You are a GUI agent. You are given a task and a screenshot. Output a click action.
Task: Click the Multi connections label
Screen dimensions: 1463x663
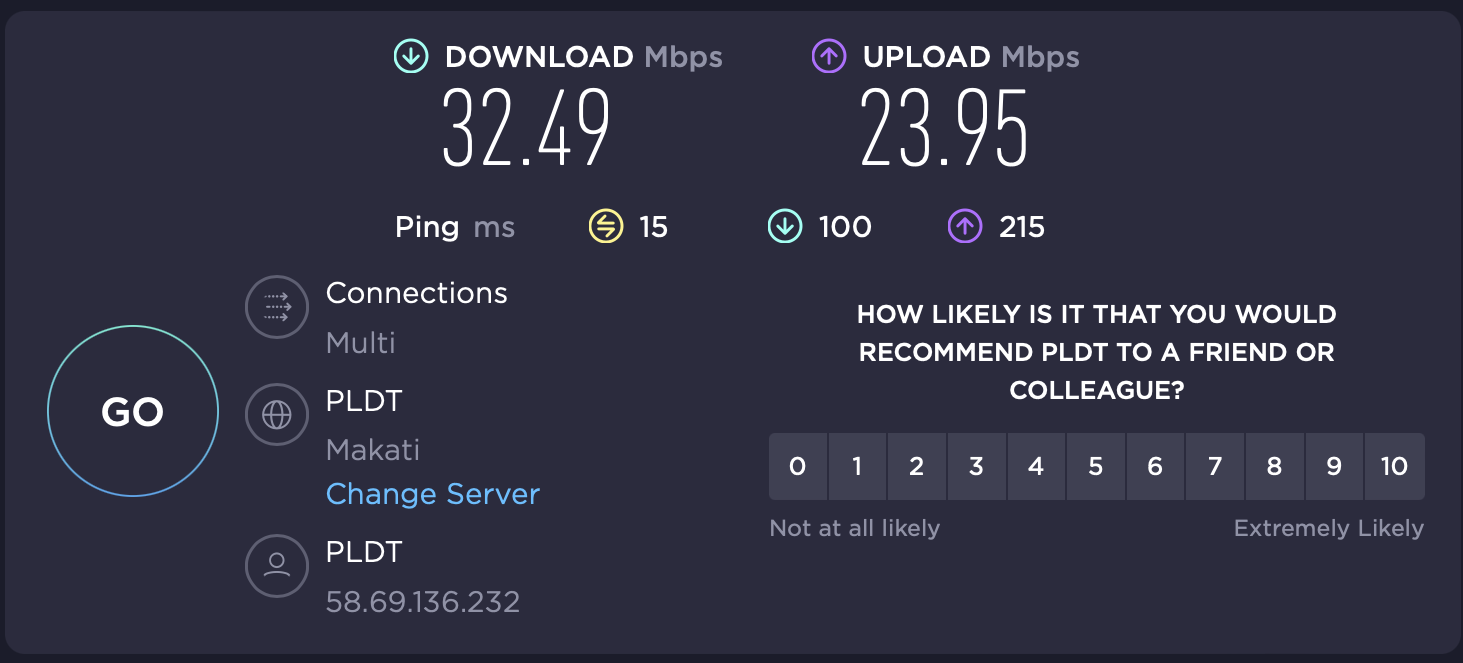point(361,343)
